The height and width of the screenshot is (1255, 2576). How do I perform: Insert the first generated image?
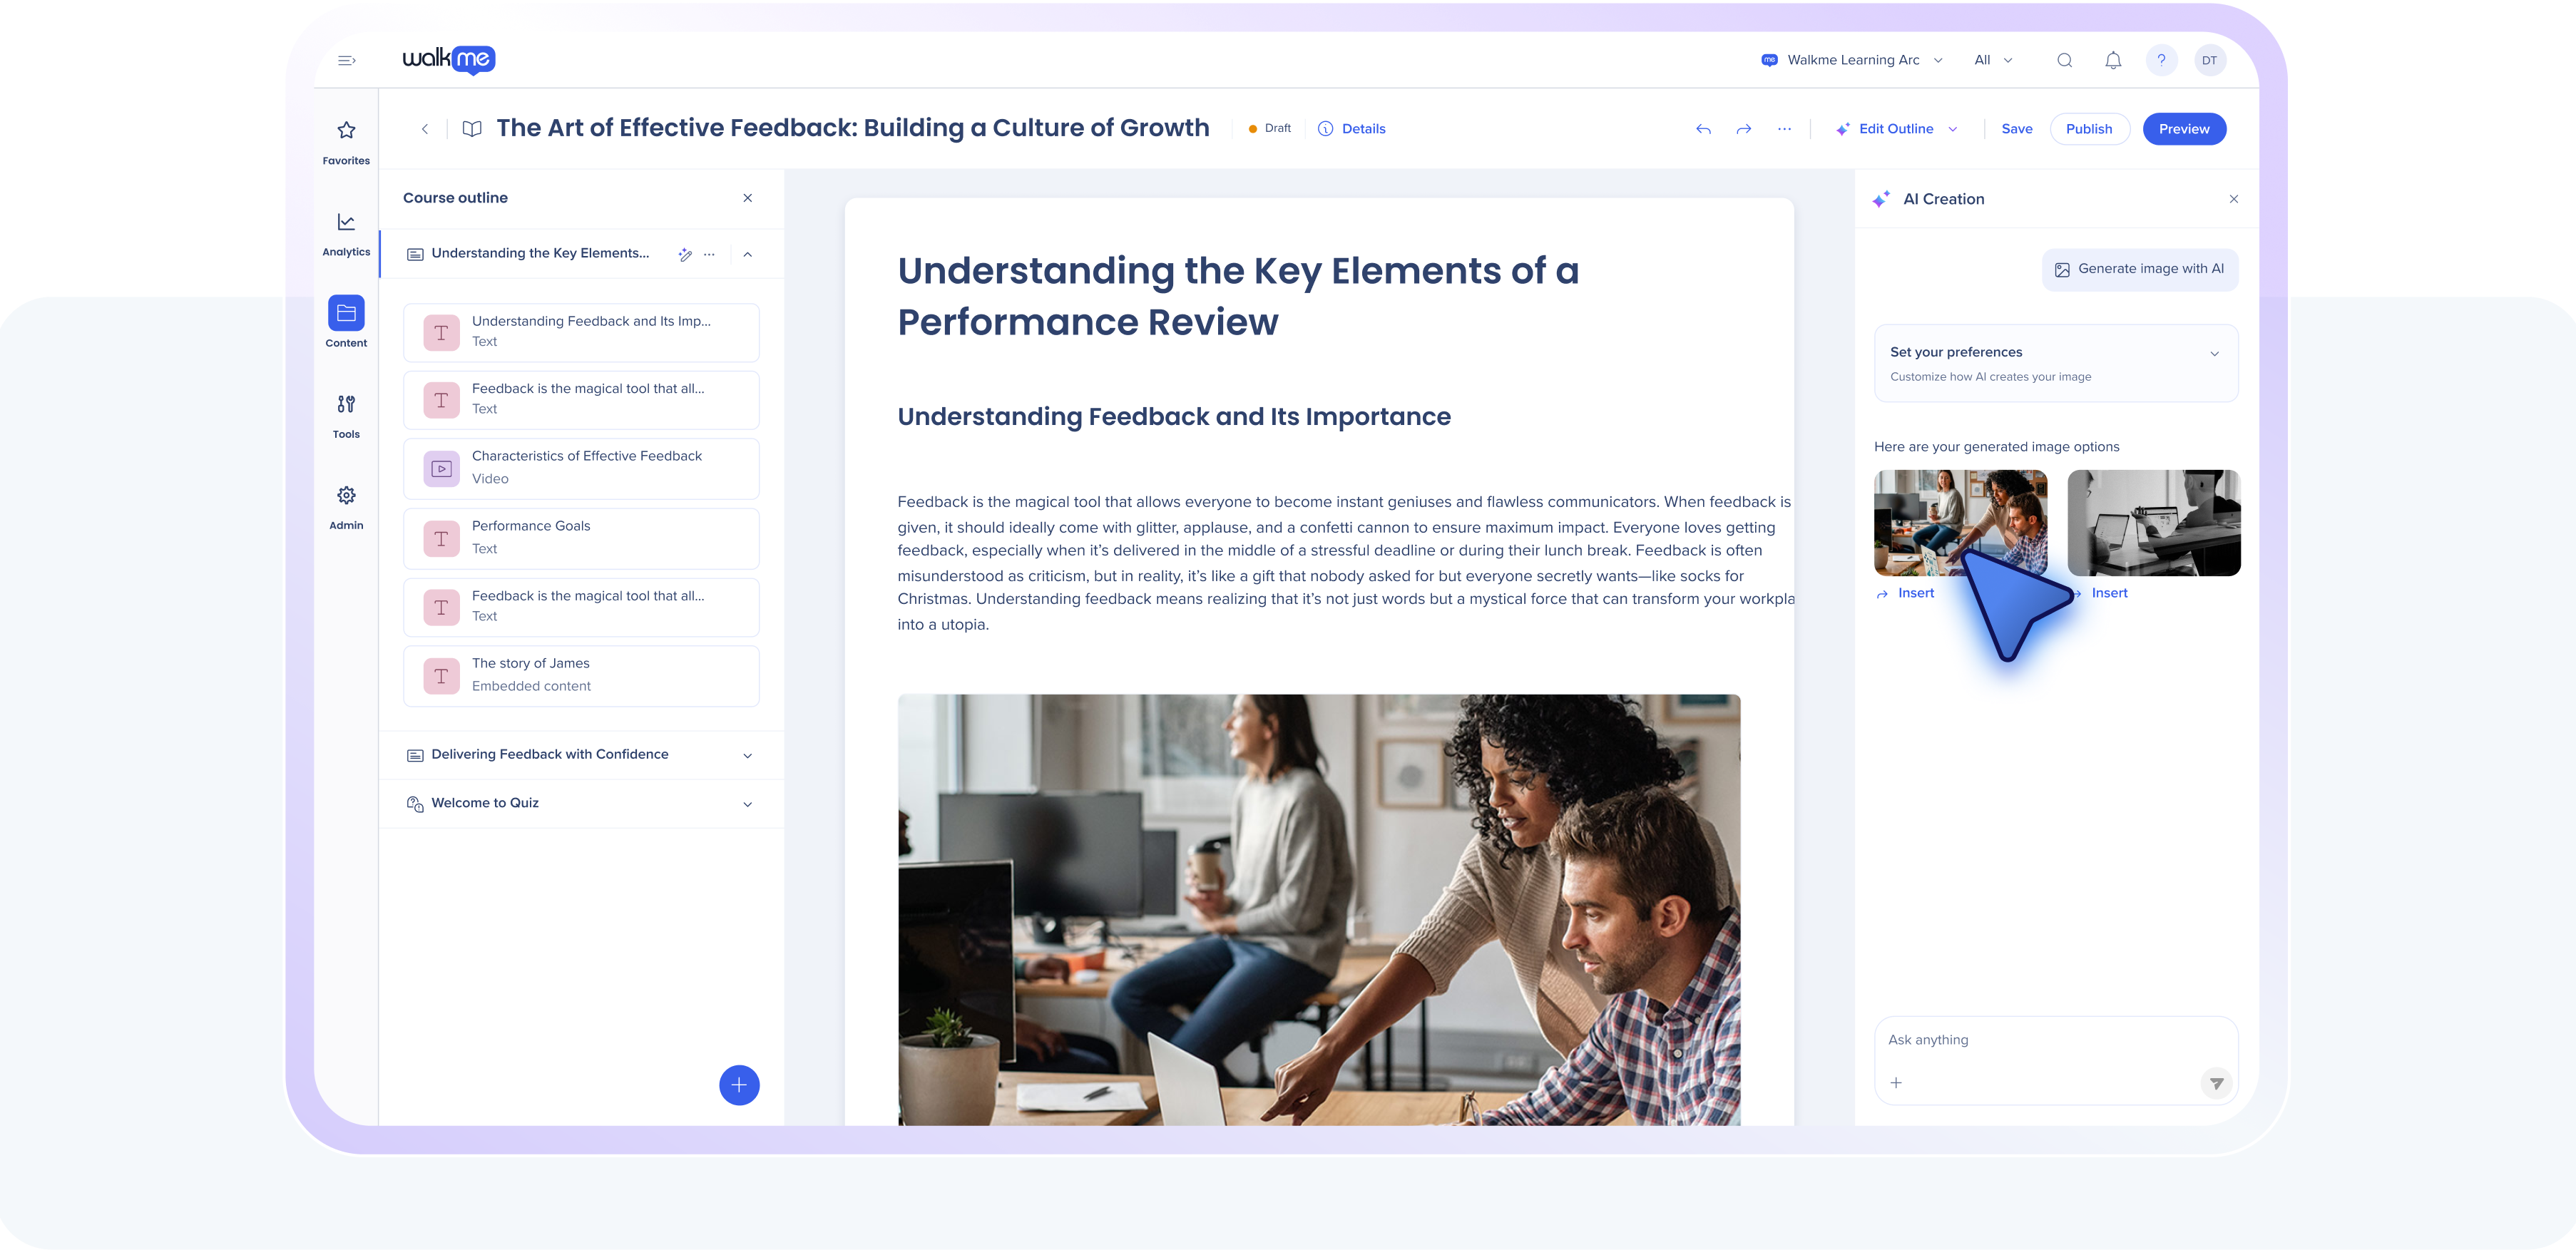(x=1905, y=594)
